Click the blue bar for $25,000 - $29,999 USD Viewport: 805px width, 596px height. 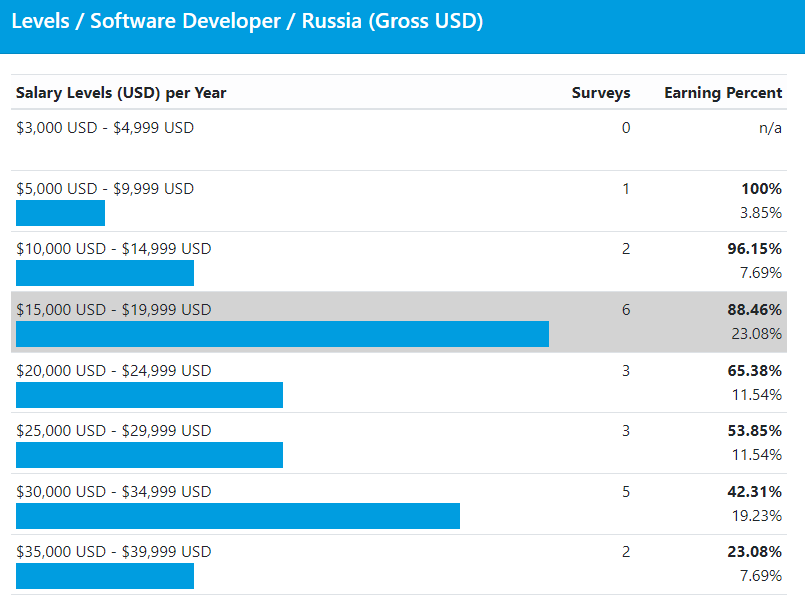[149, 455]
